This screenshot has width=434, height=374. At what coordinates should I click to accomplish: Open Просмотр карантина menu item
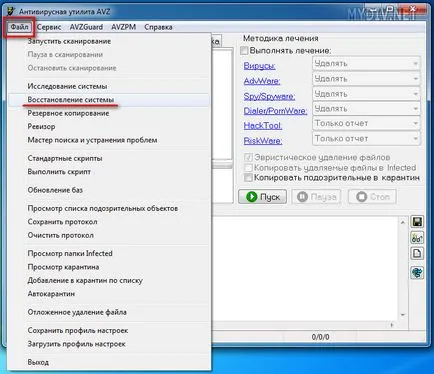click(x=109, y=267)
